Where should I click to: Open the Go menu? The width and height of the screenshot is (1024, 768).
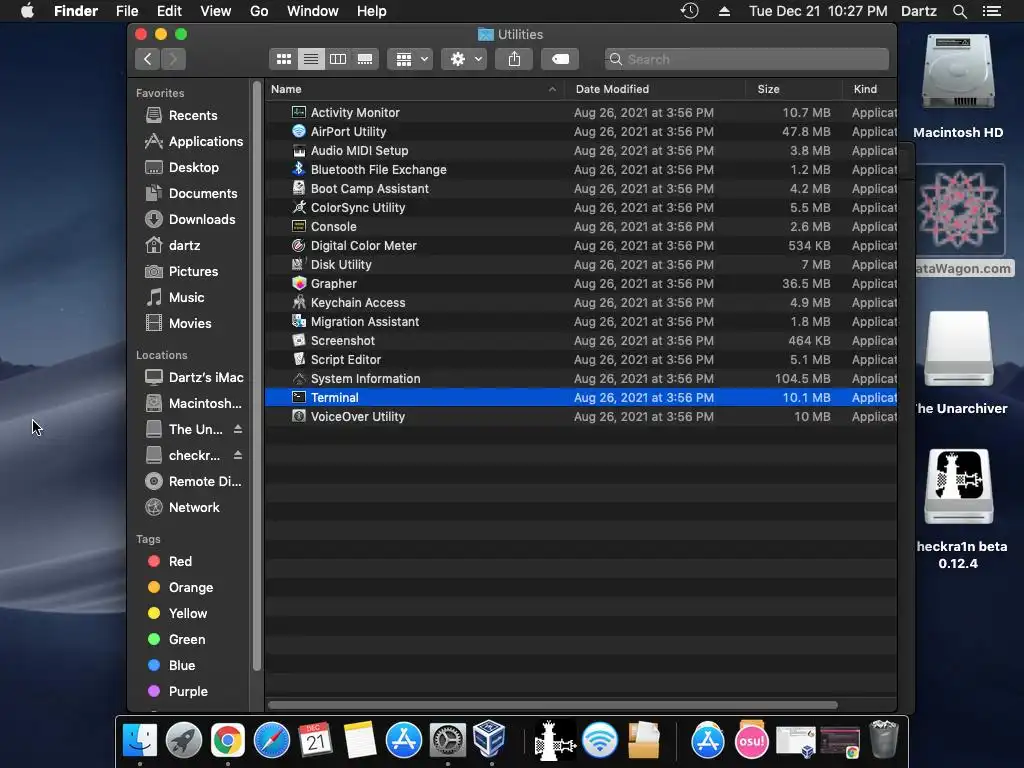click(x=259, y=11)
